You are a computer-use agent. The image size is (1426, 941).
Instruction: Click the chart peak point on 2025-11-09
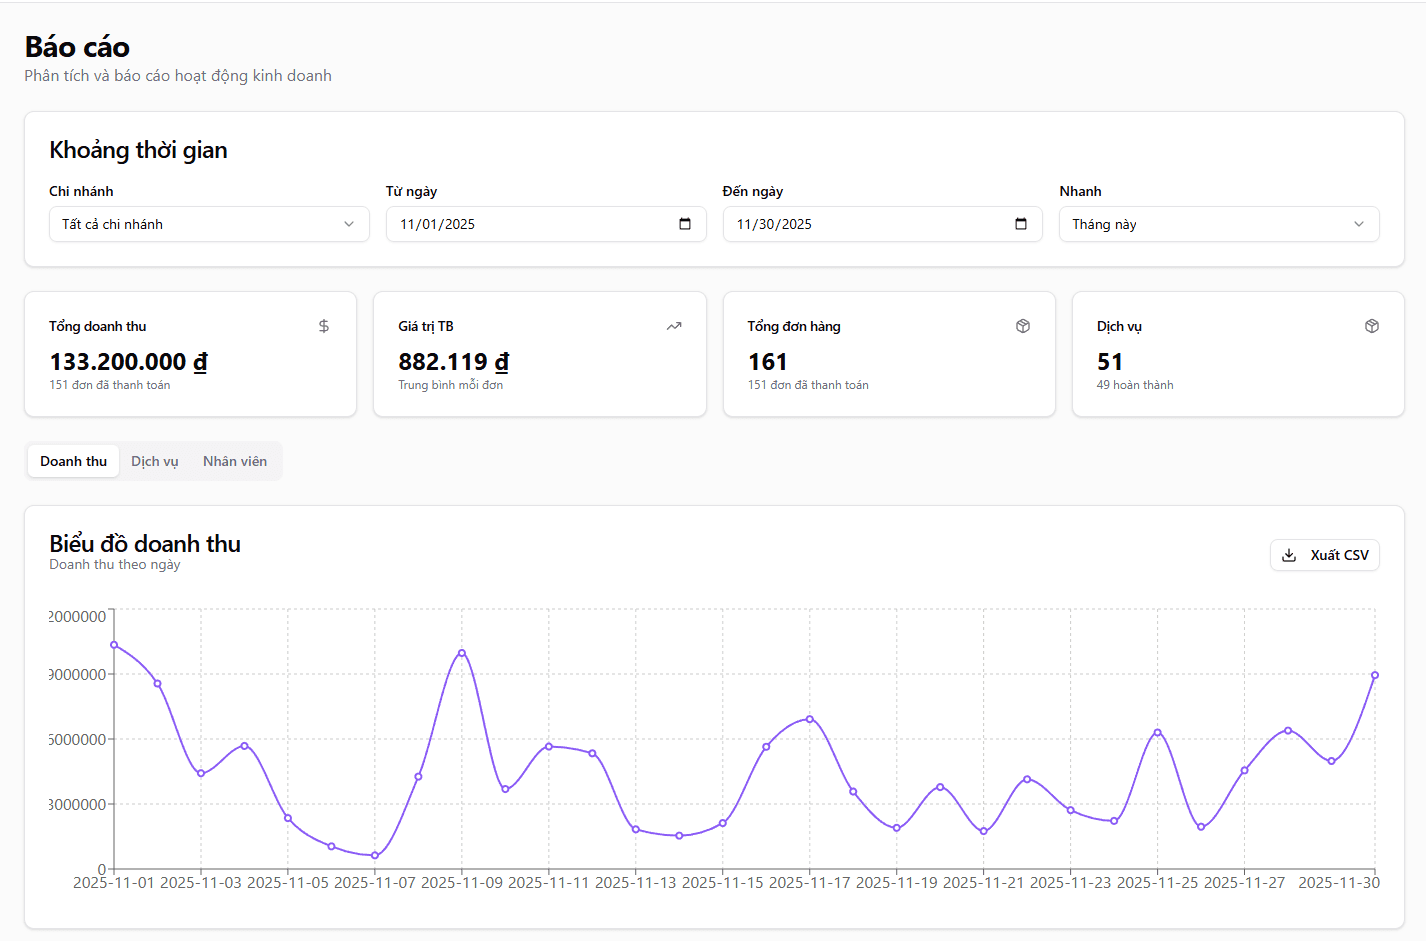pos(462,652)
